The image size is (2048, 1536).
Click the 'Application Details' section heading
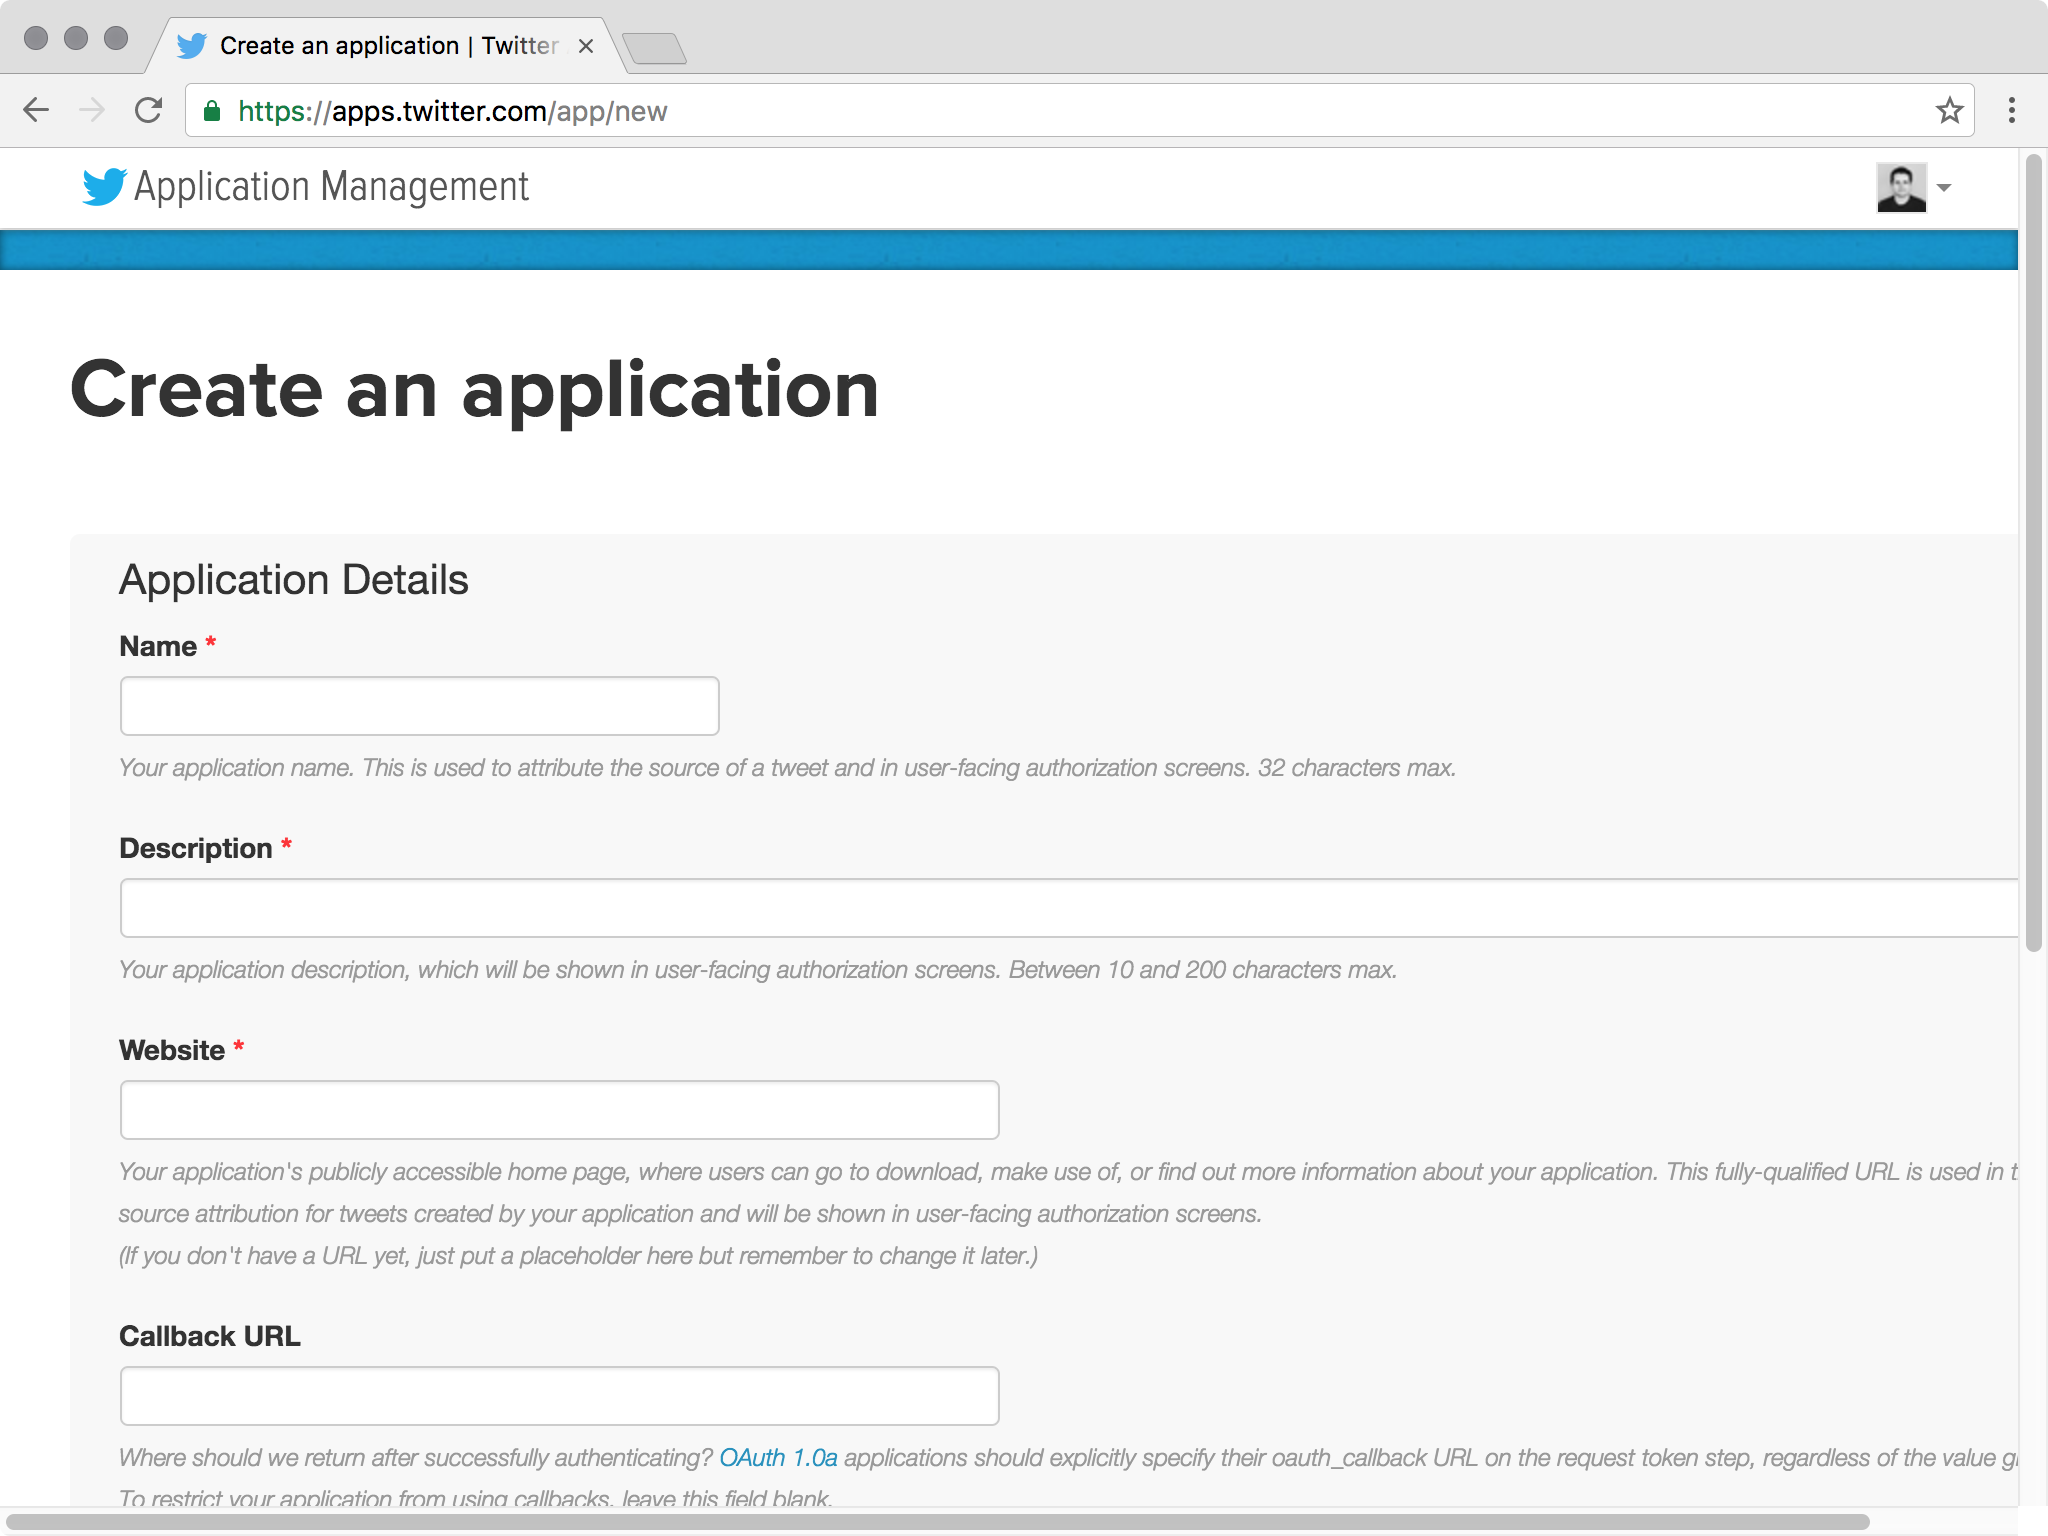[294, 580]
